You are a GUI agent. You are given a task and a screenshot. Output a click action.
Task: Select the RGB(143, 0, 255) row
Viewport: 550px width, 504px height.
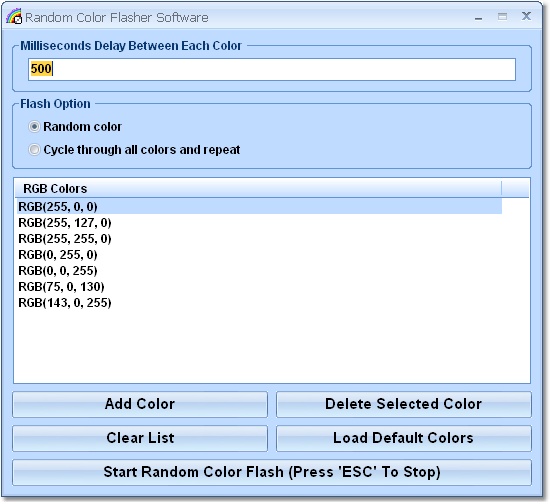click(x=259, y=303)
